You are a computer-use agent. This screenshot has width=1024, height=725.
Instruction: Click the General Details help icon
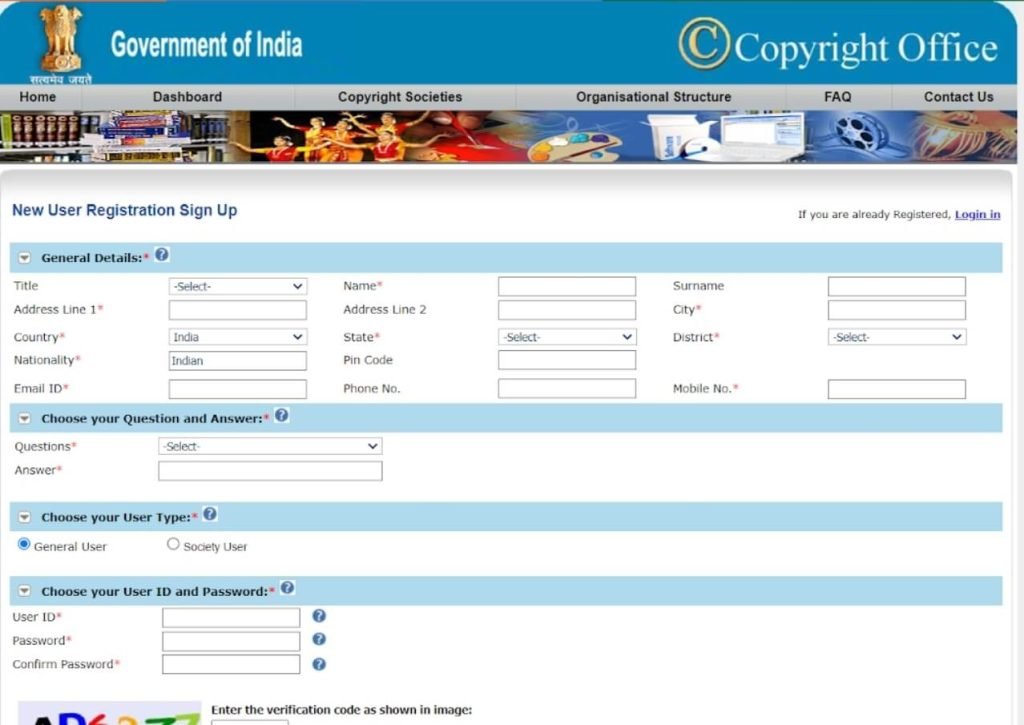pos(162,254)
